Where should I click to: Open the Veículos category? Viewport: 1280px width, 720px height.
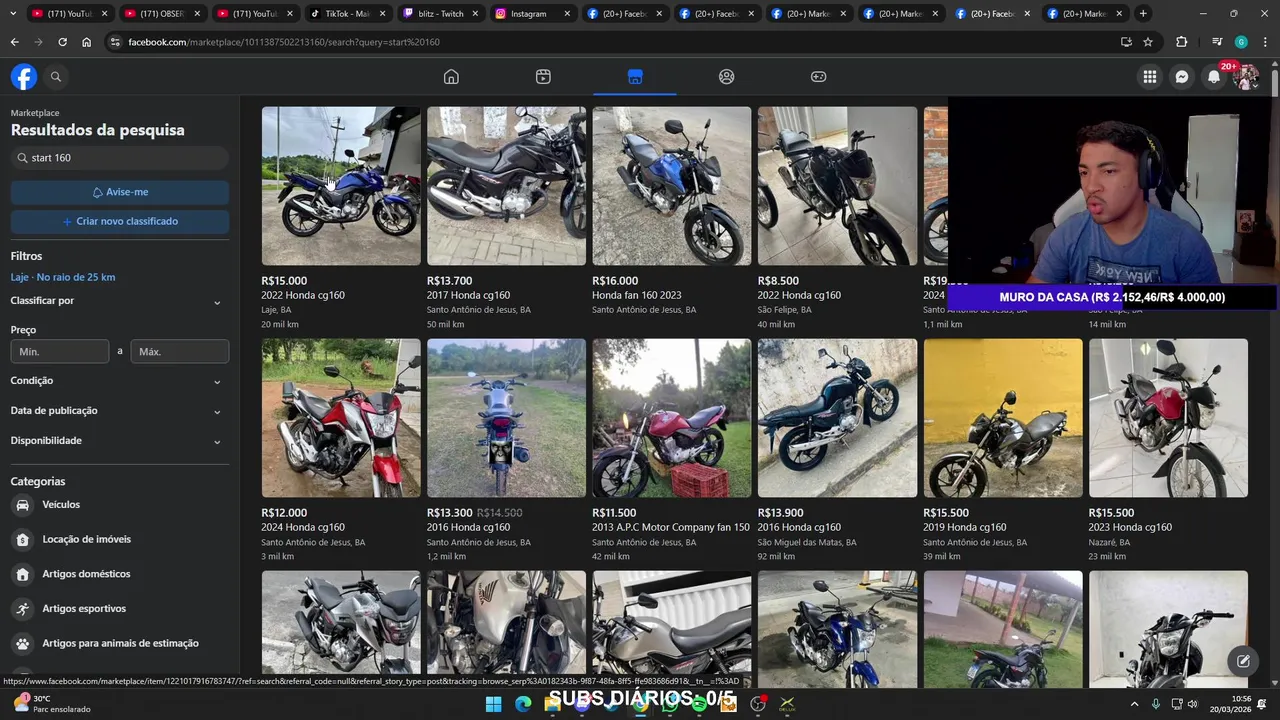point(120,505)
